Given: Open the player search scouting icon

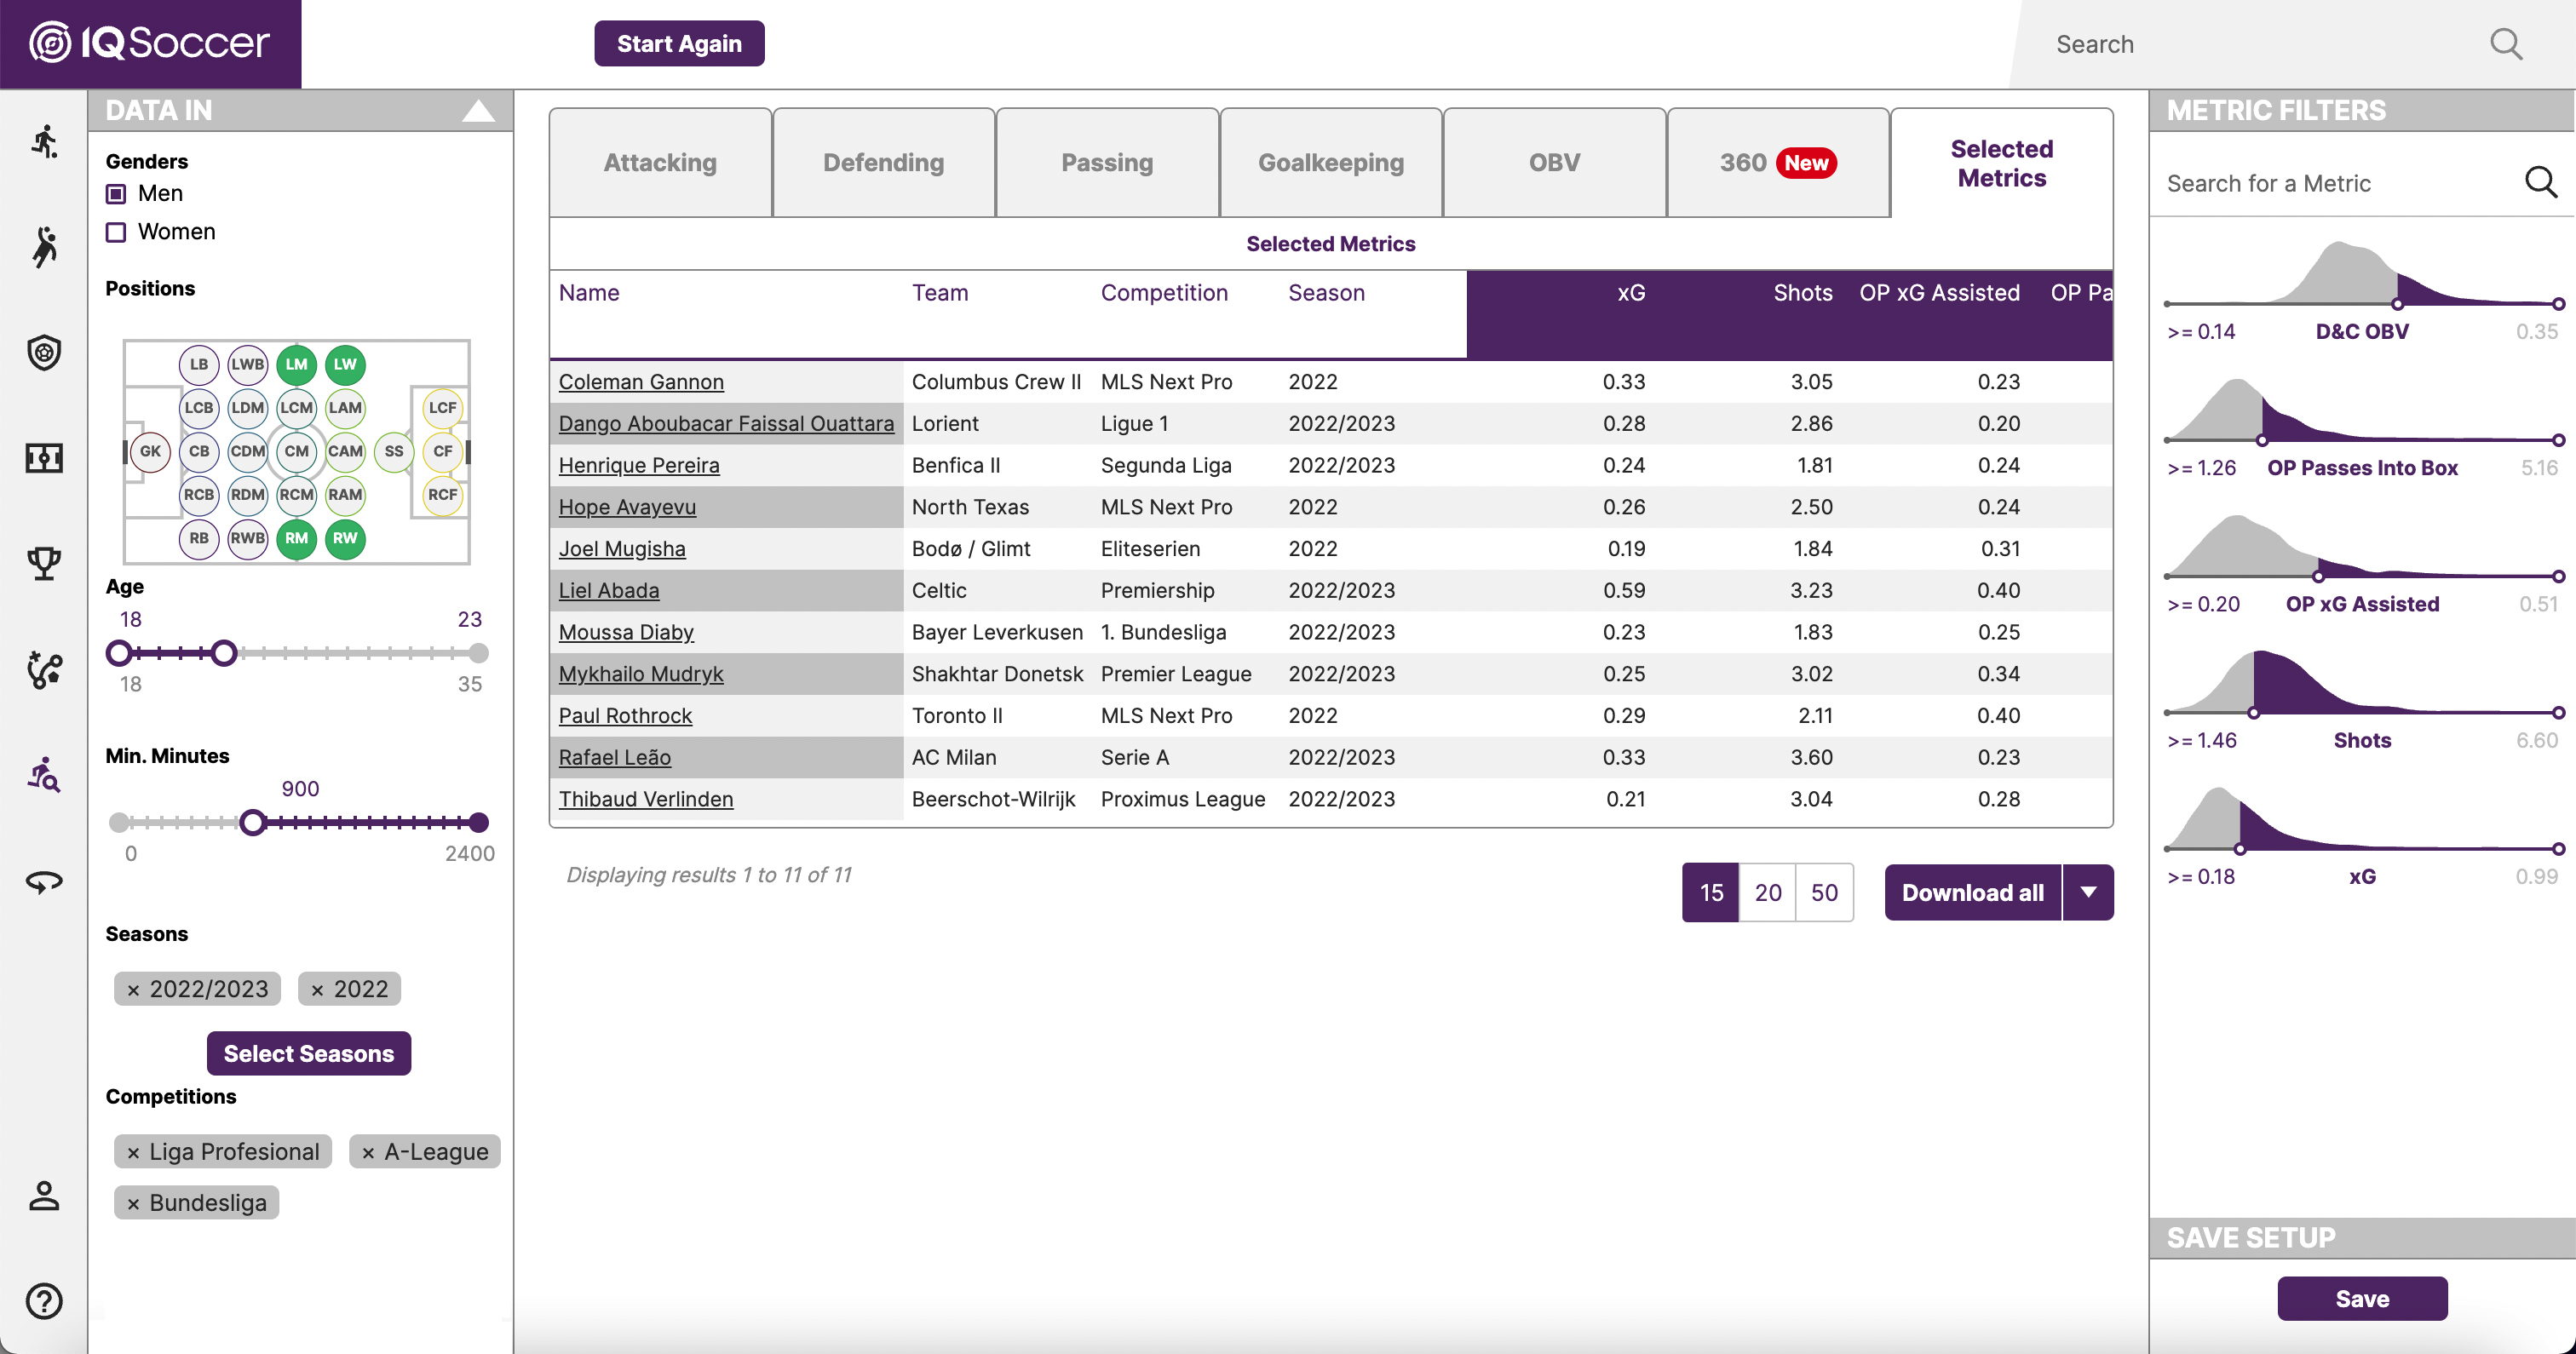Looking at the screenshot, I should [x=44, y=775].
